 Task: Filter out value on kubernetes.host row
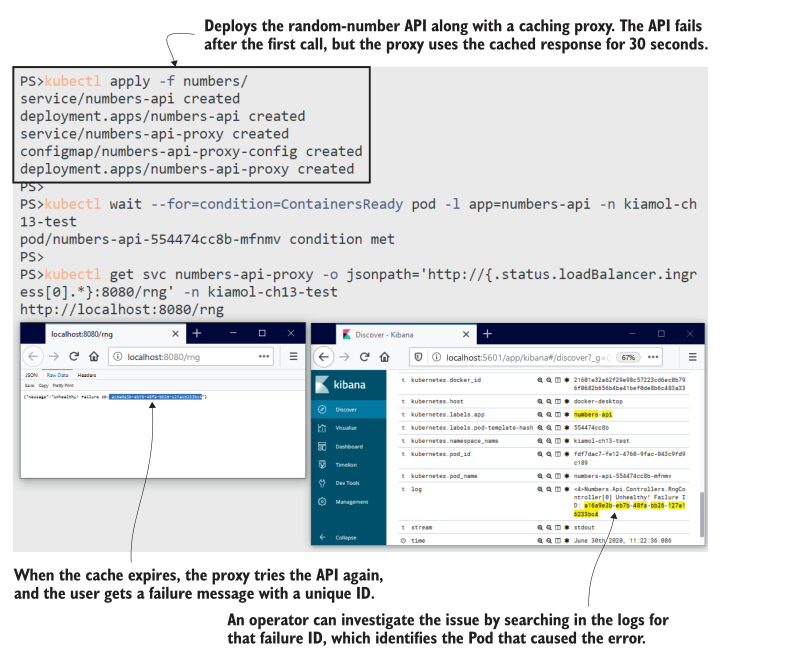(549, 399)
